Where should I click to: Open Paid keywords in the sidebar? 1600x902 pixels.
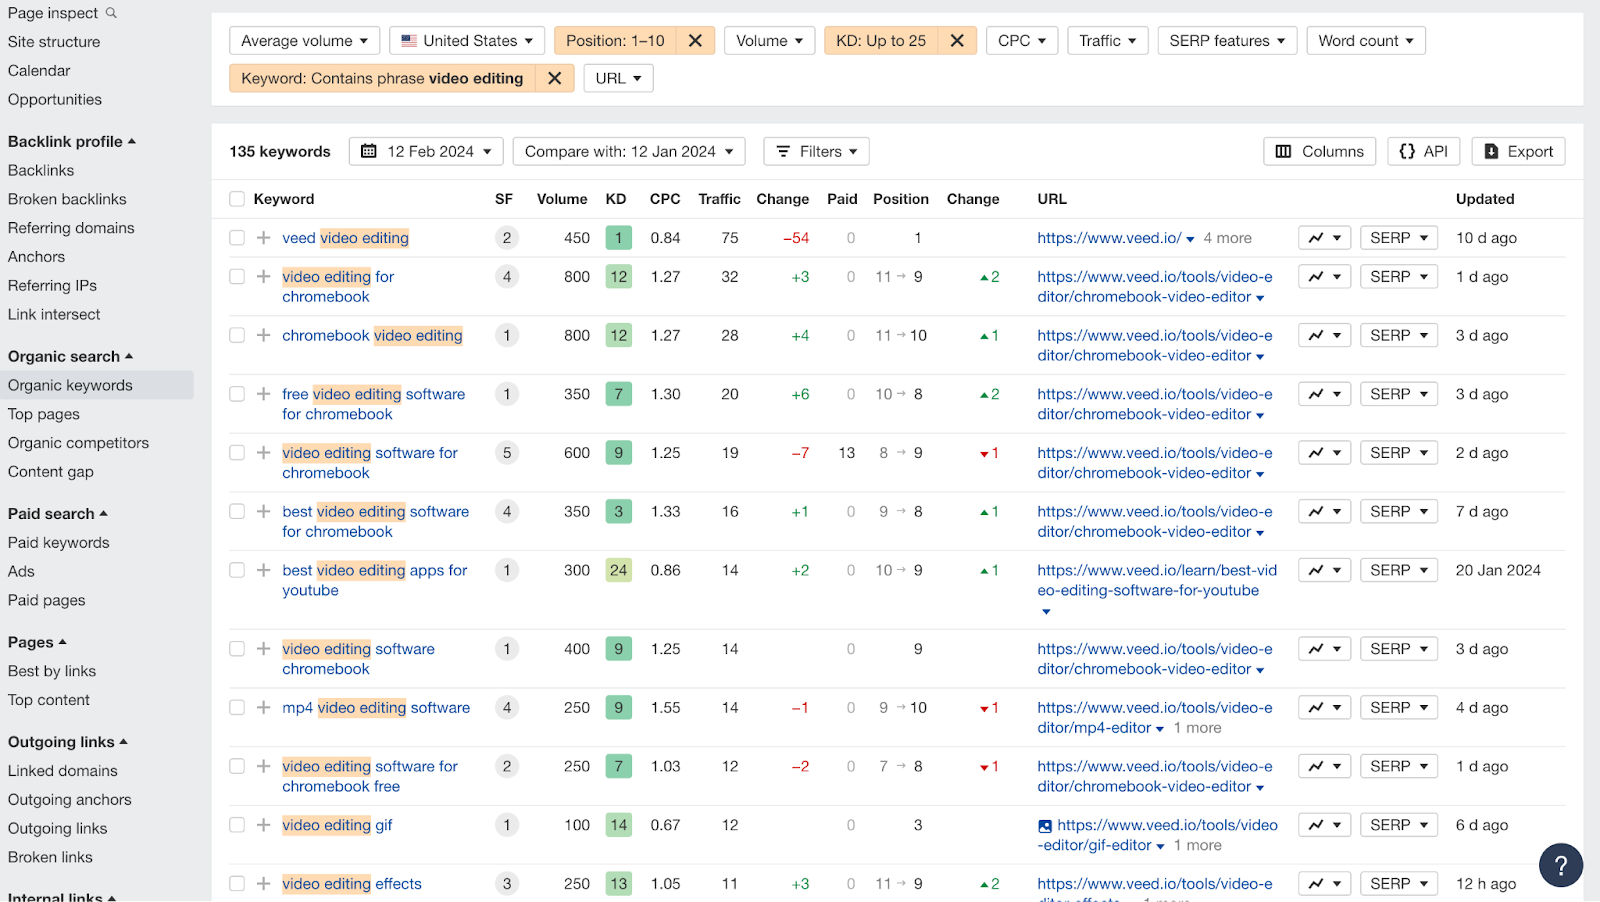pyautogui.click(x=59, y=543)
